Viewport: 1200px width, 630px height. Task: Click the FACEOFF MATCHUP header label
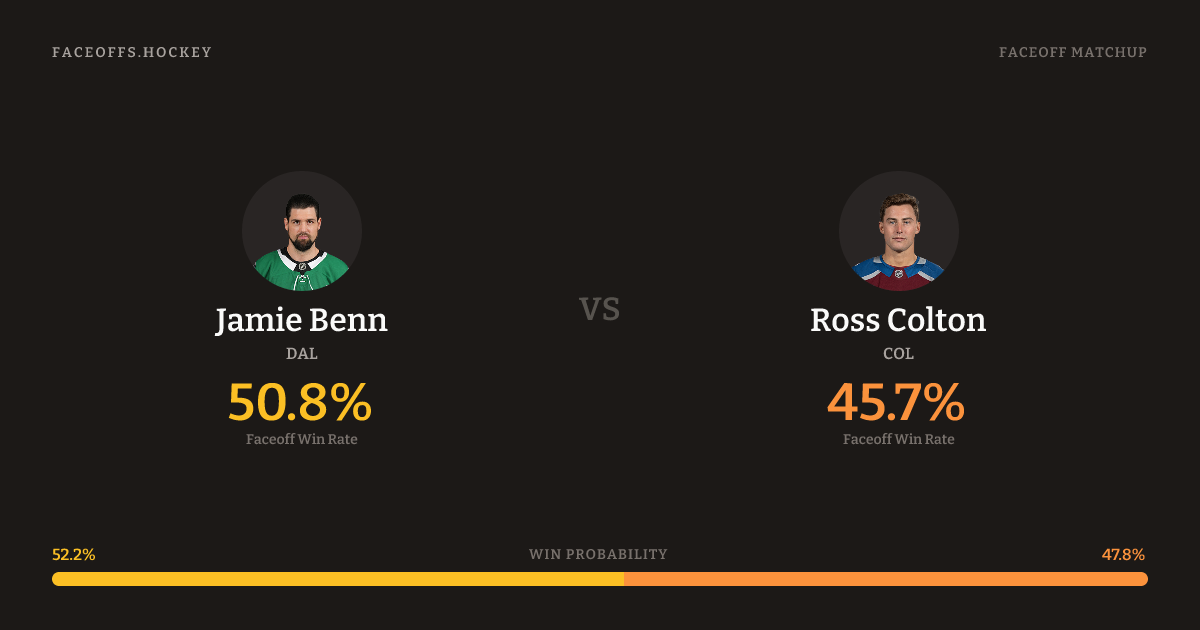click(1072, 52)
